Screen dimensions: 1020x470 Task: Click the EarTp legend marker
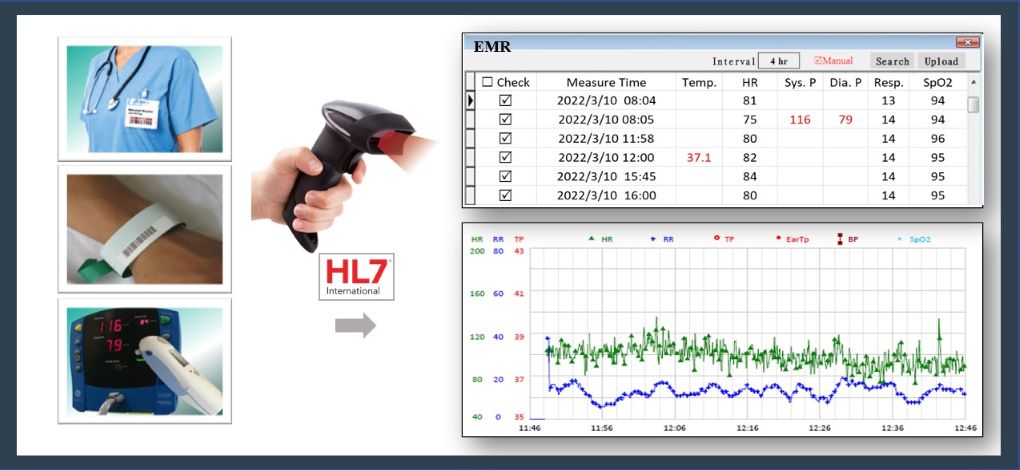coord(778,240)
